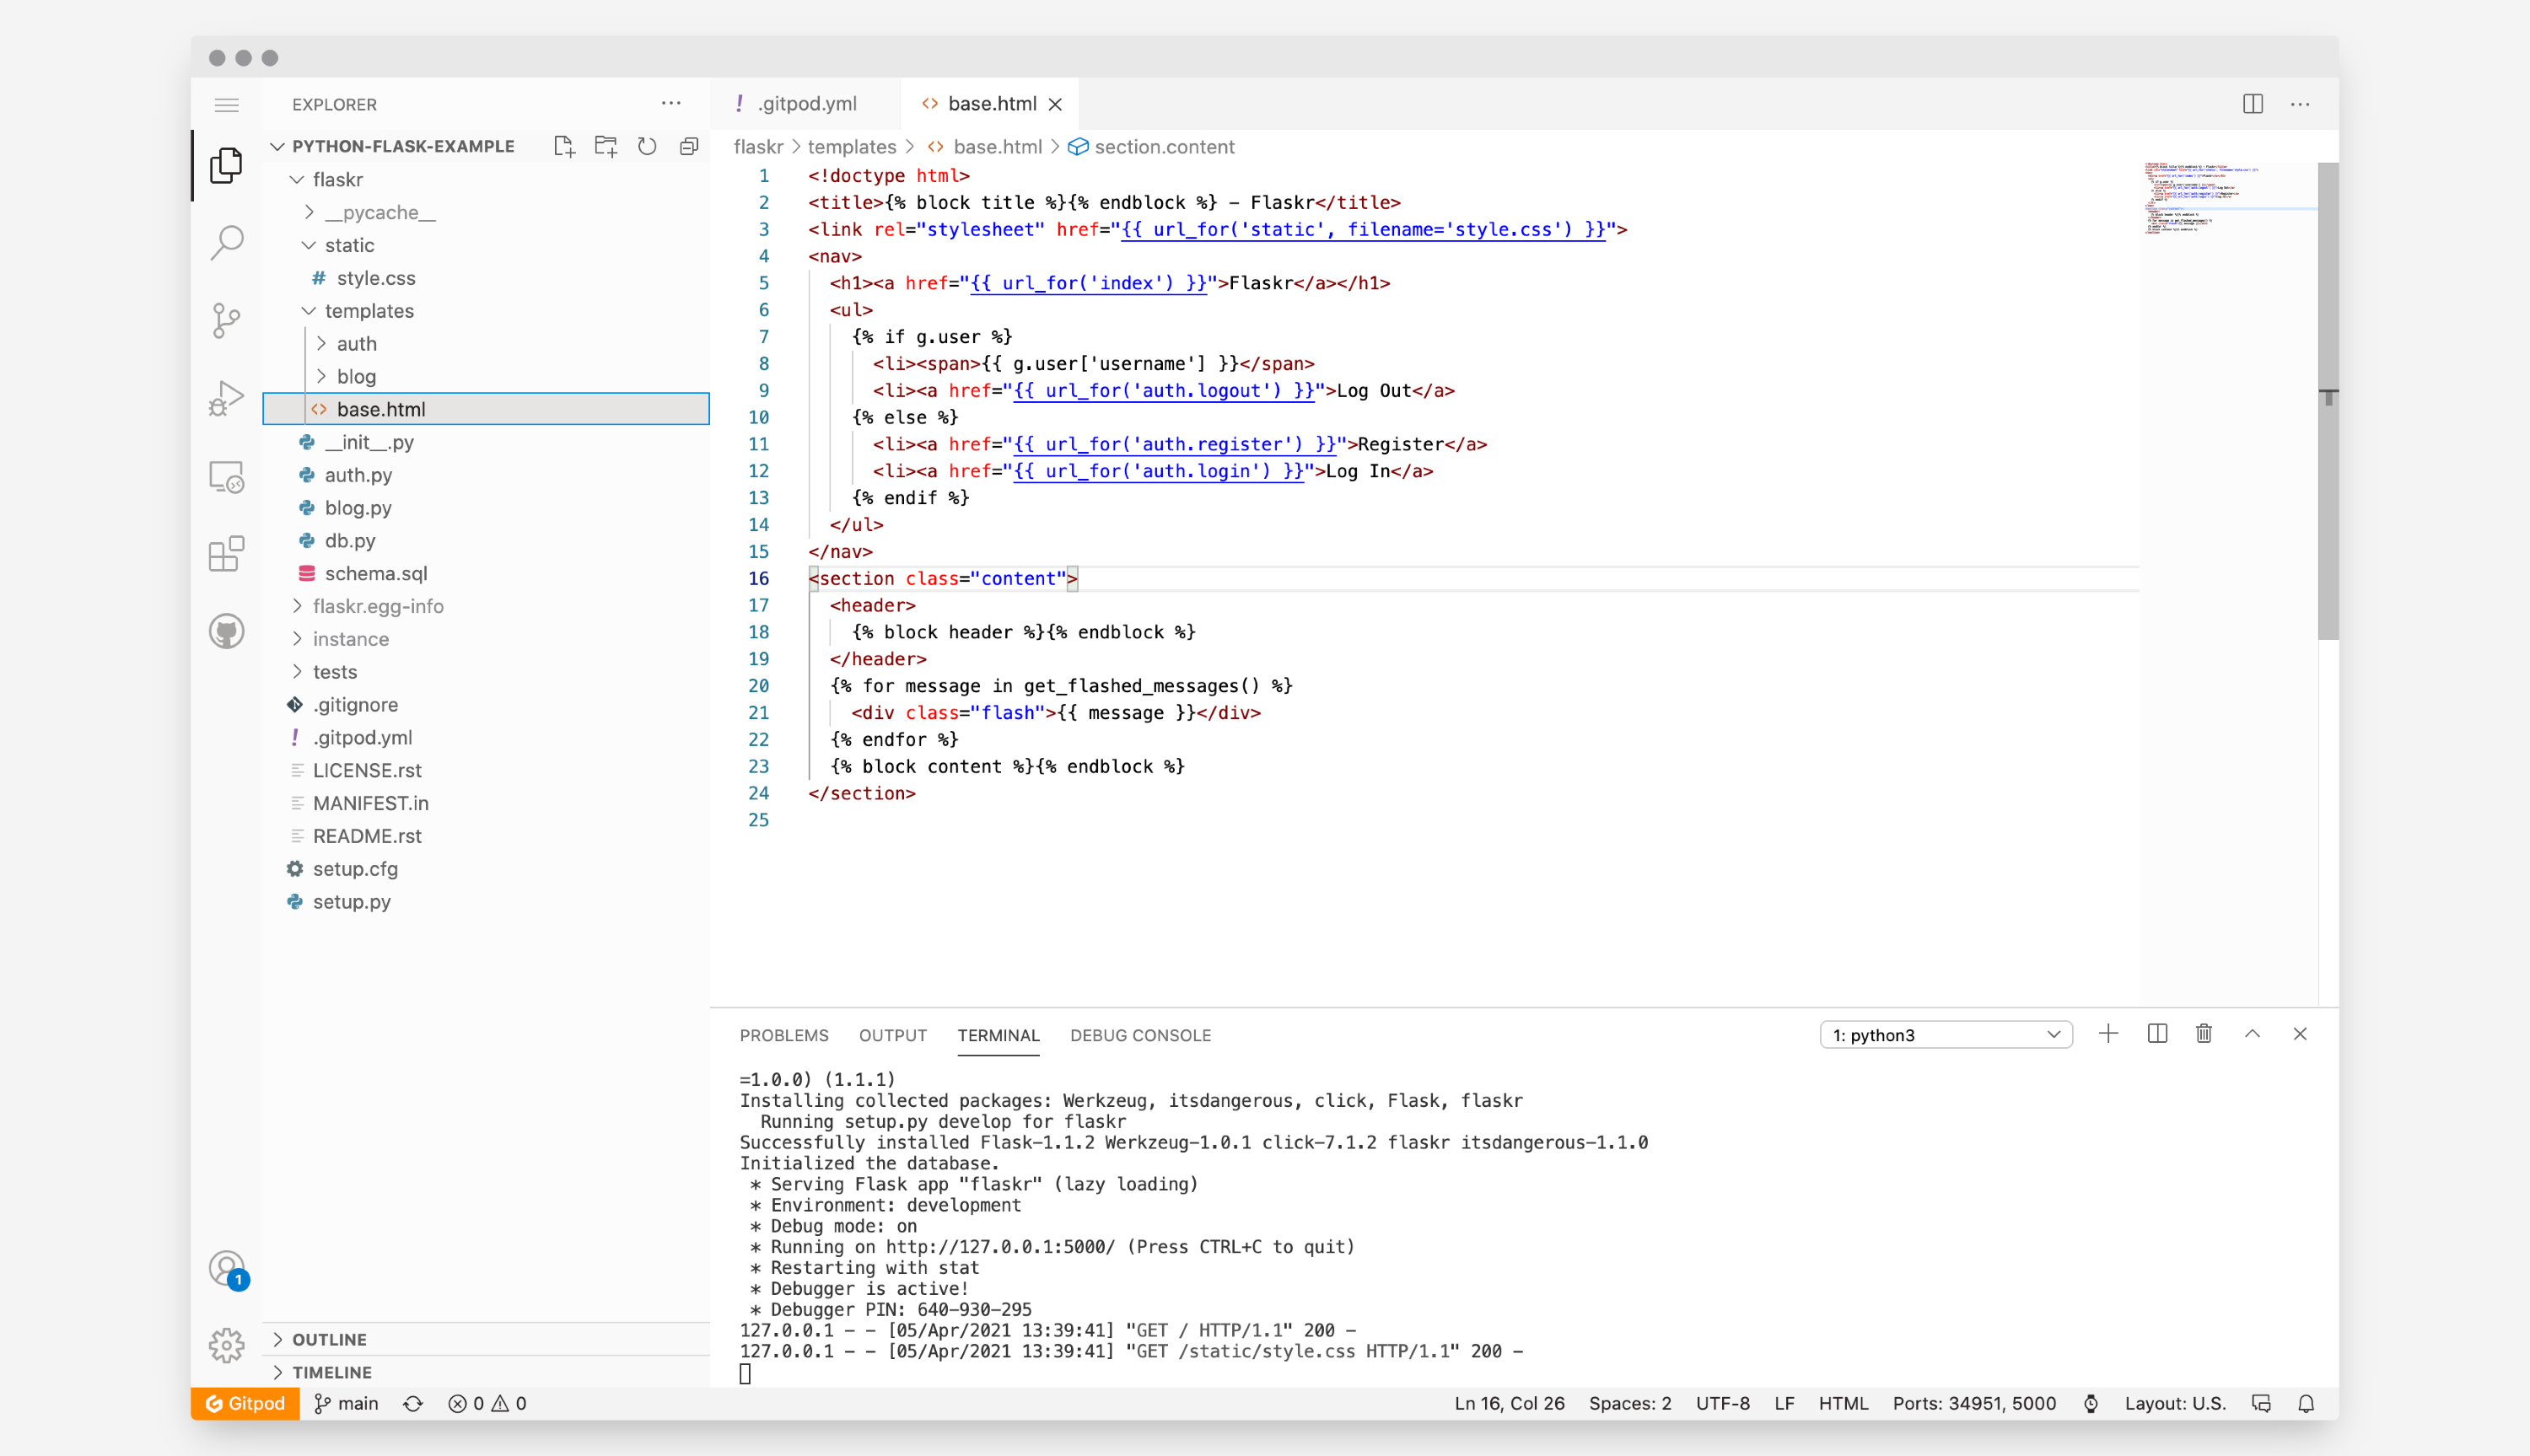Refresh the explorer file tree
Screen dimensions: 2530x1456
[647, 147]
